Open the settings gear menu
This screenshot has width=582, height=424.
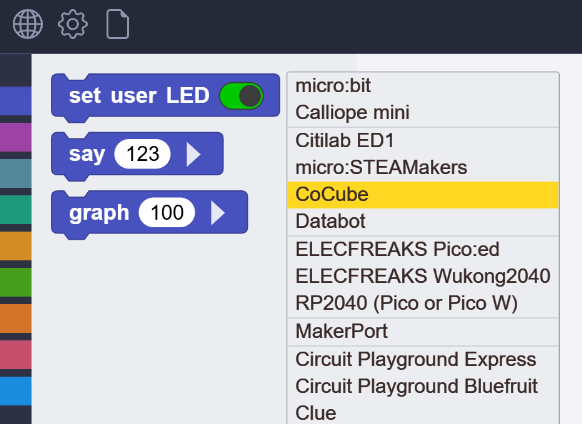pos(73,24)
